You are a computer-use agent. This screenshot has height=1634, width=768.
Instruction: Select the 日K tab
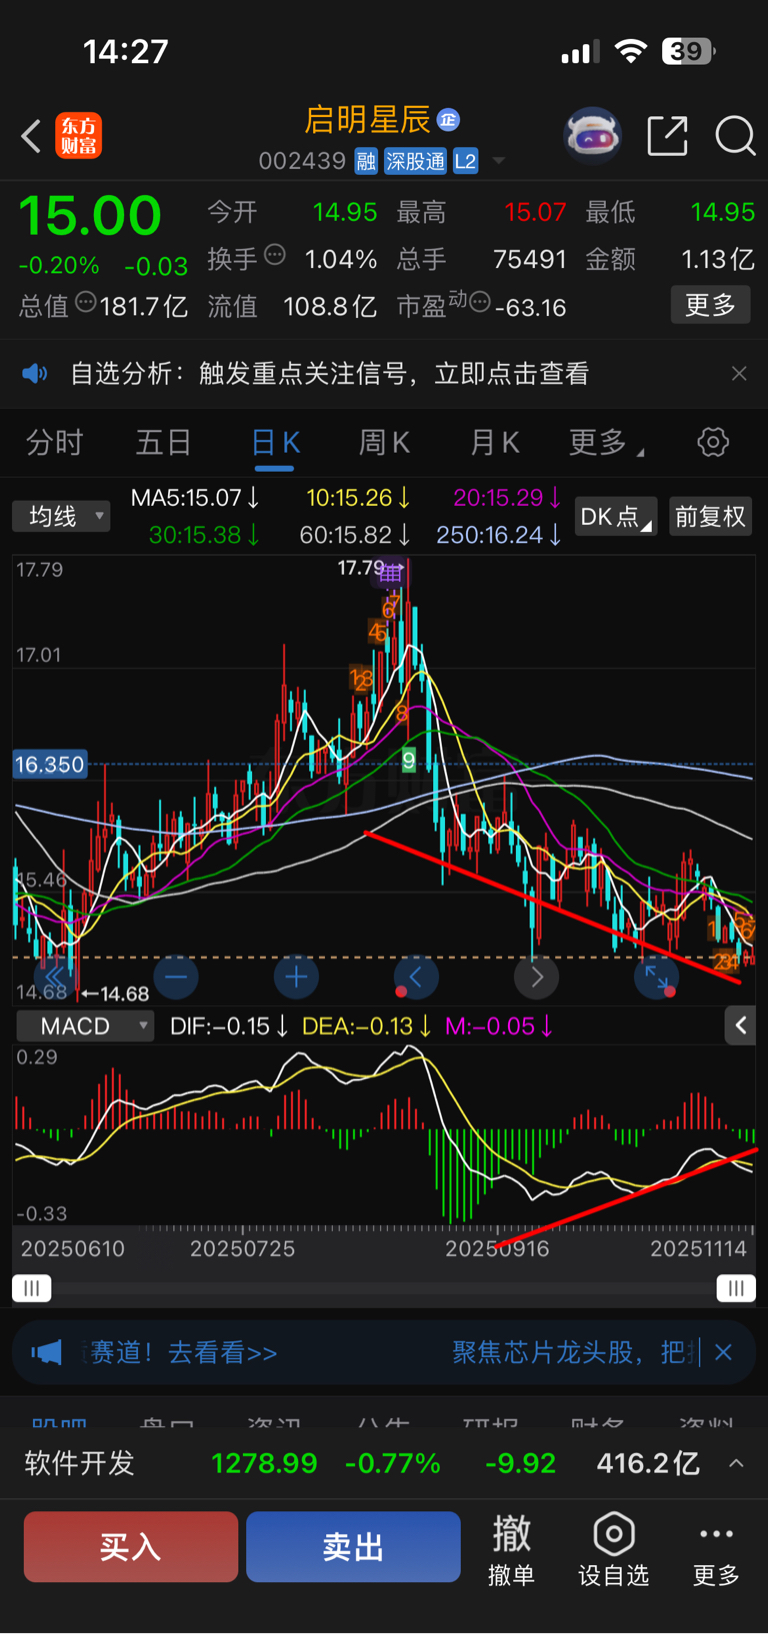click(x=275, y=442)
